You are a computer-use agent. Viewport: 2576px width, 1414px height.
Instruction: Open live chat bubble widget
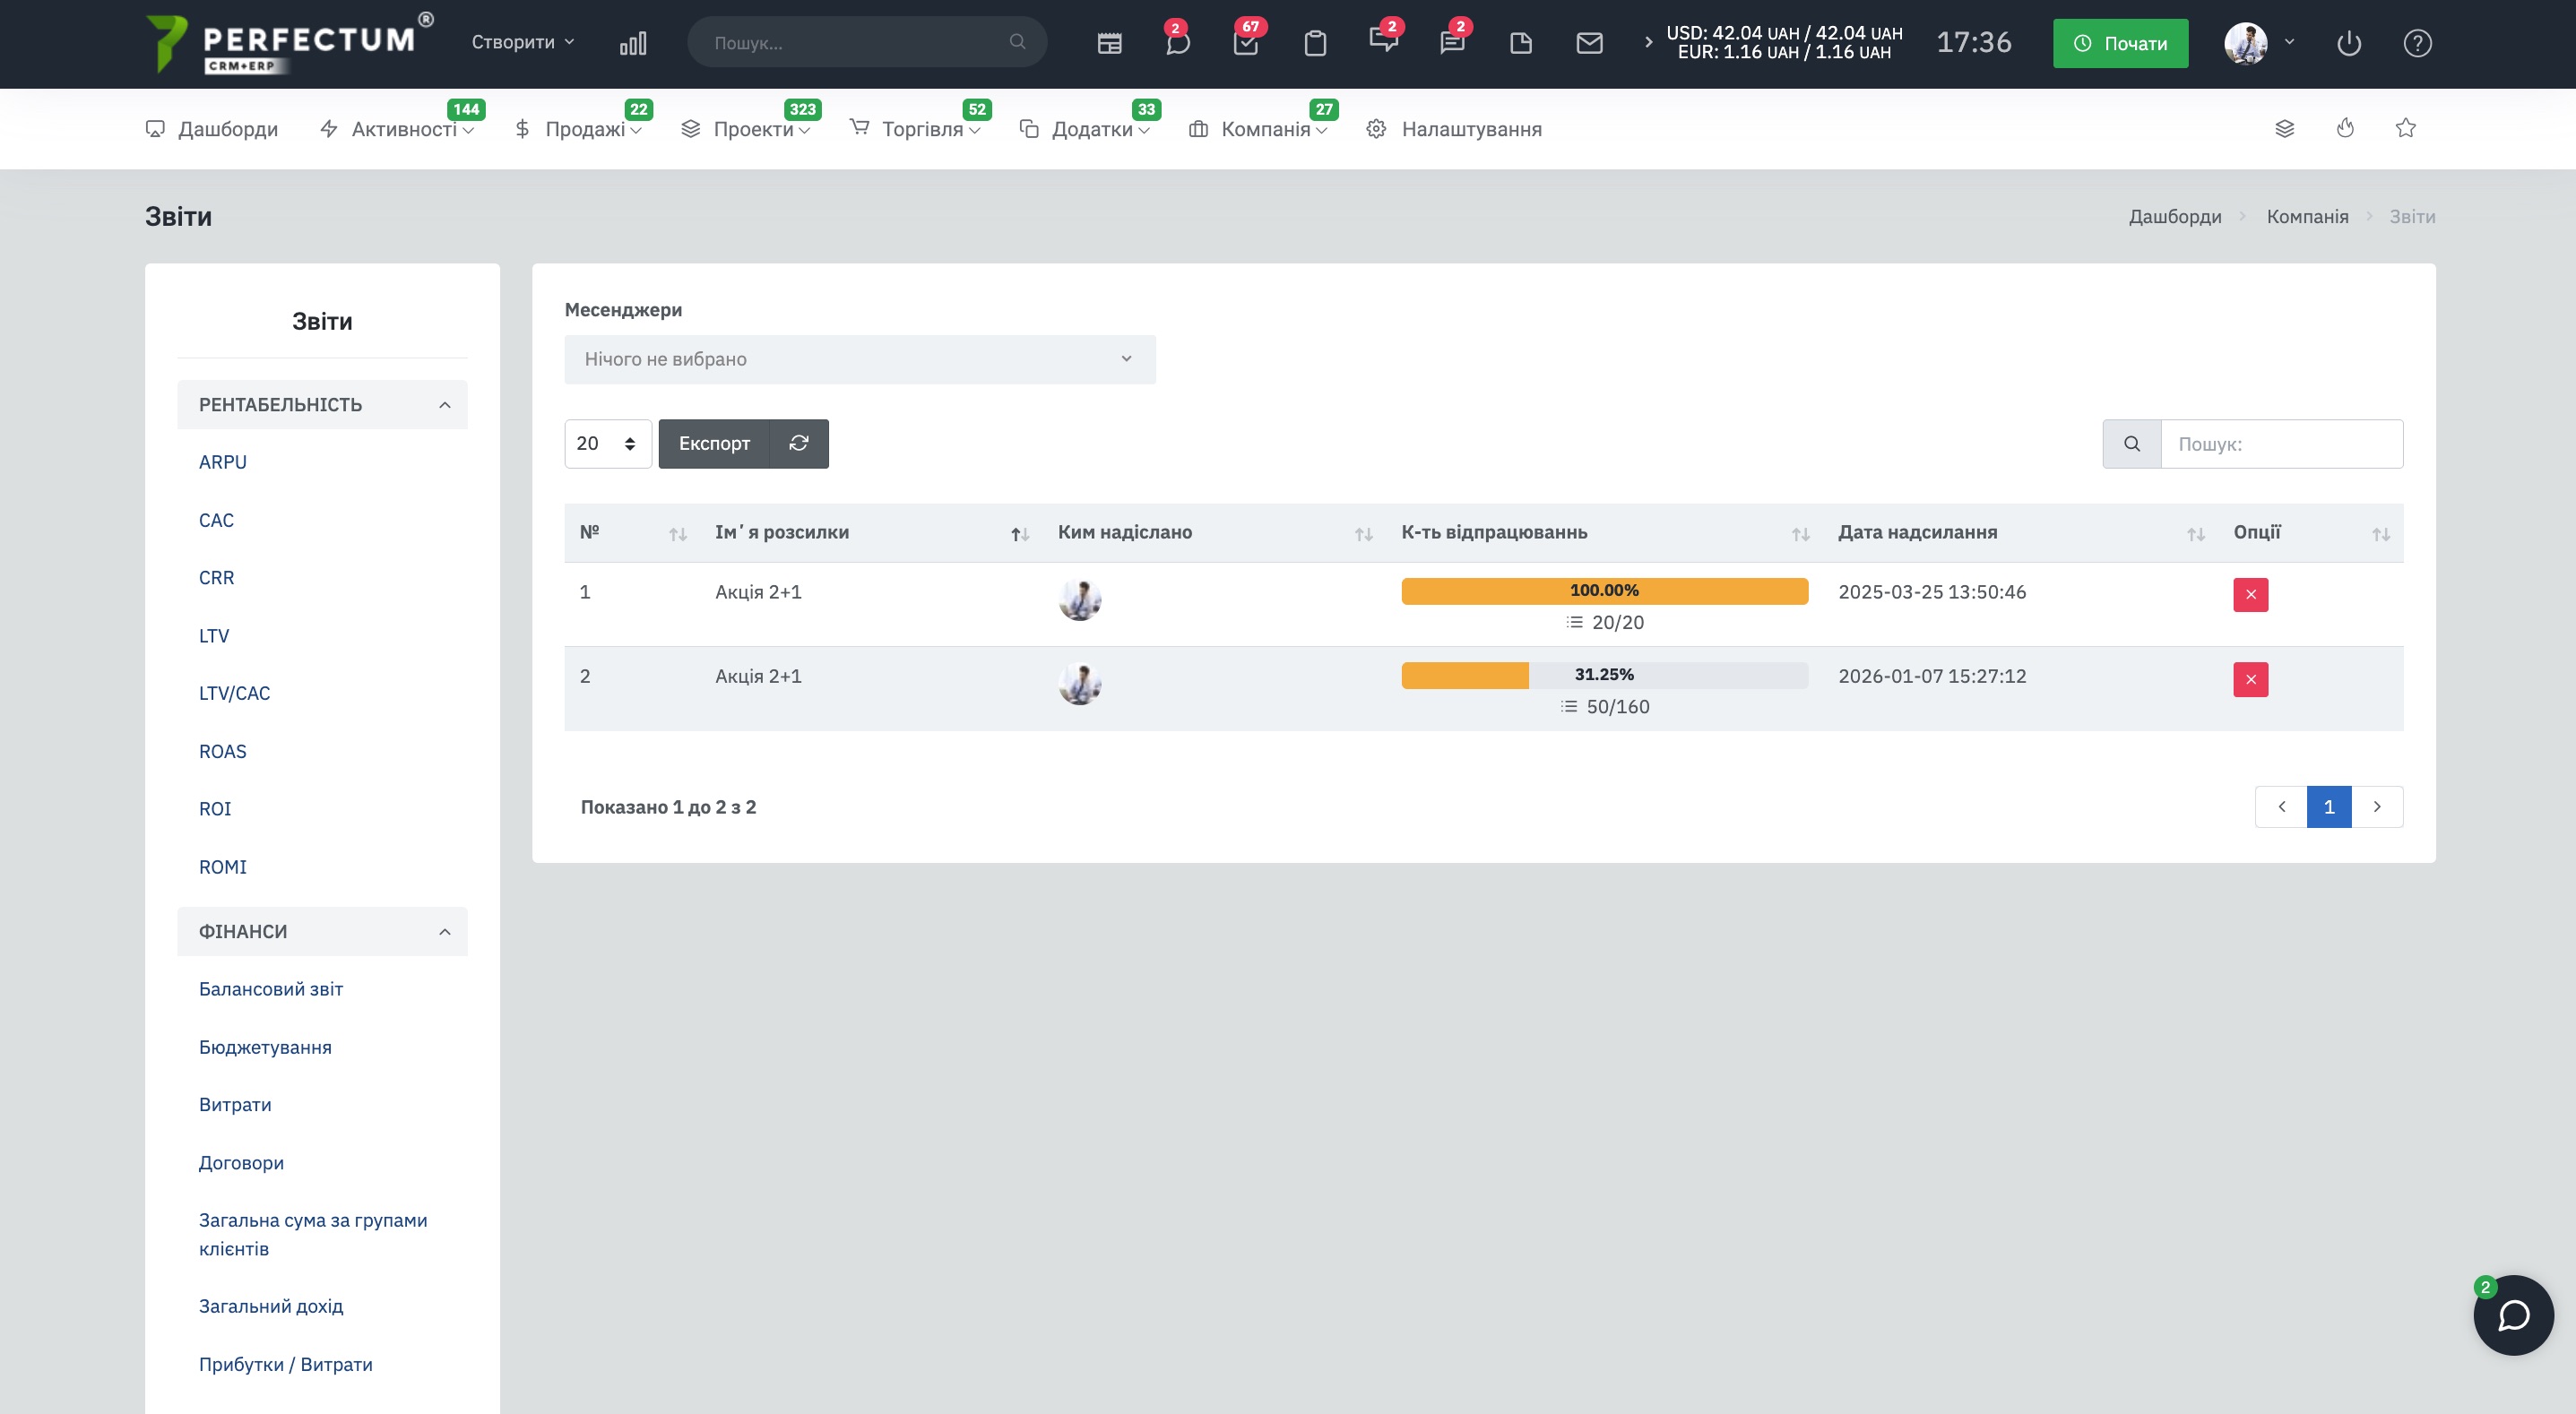[2512, 1314]
